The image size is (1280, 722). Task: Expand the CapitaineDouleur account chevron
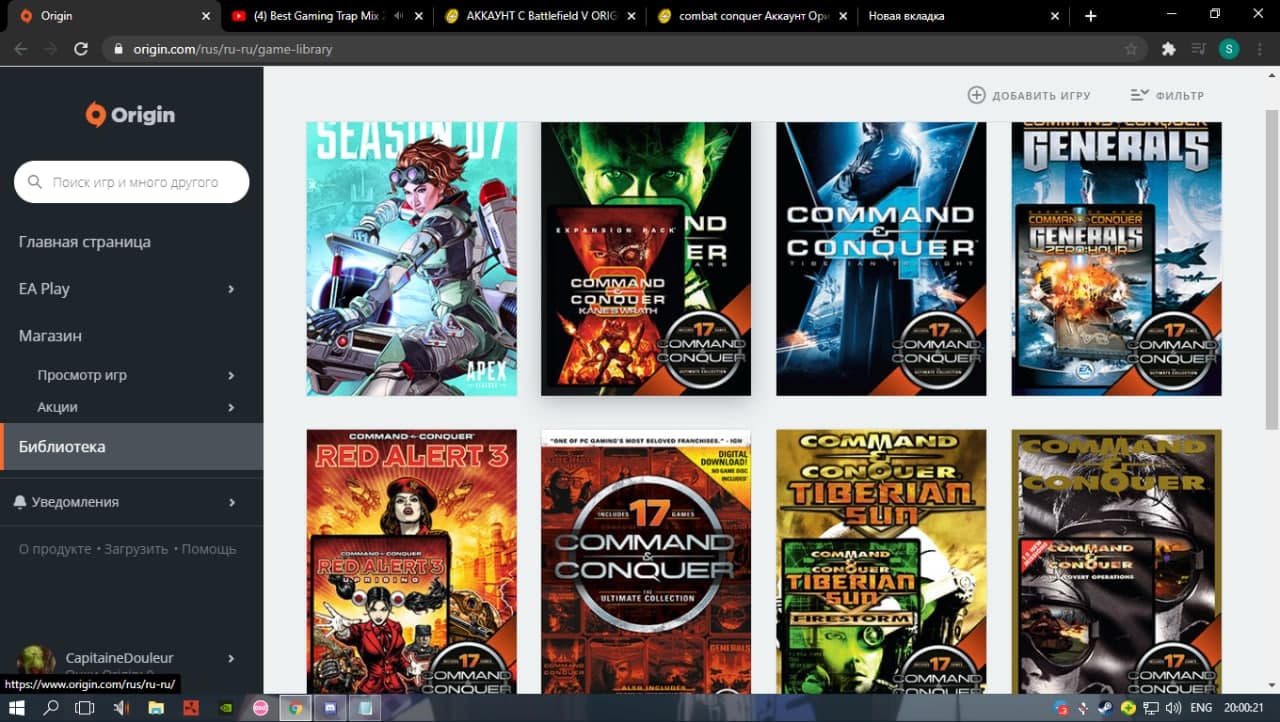click(x=231, y=658)
